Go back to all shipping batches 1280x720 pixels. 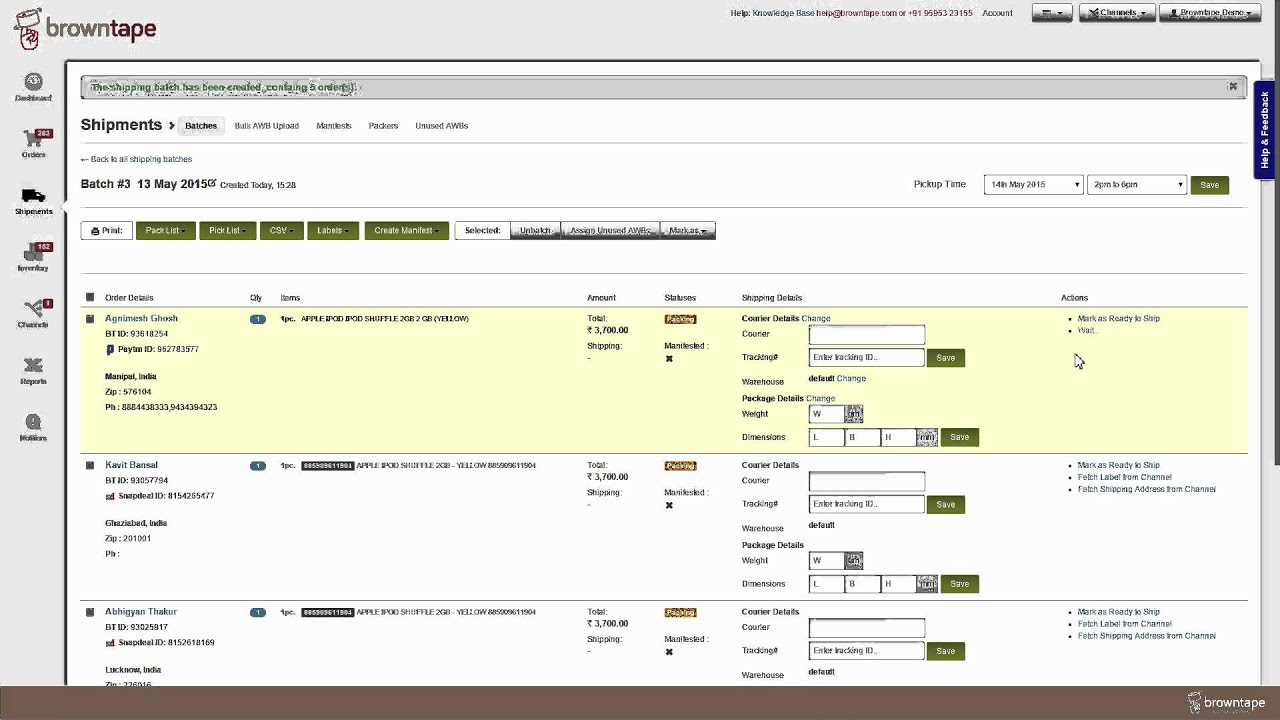(136, 159)
